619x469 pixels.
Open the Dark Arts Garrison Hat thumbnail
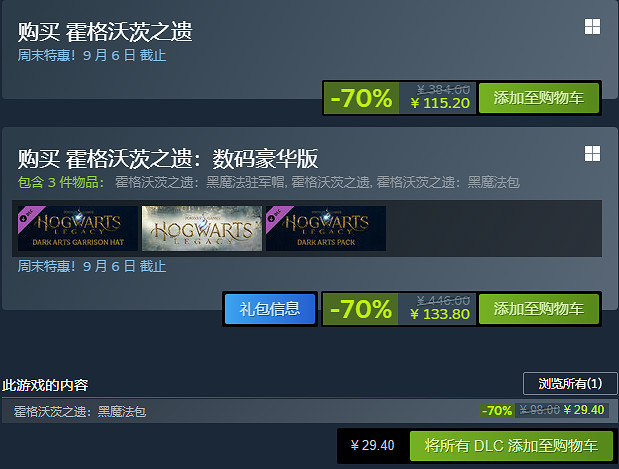(x=78, y=228)
